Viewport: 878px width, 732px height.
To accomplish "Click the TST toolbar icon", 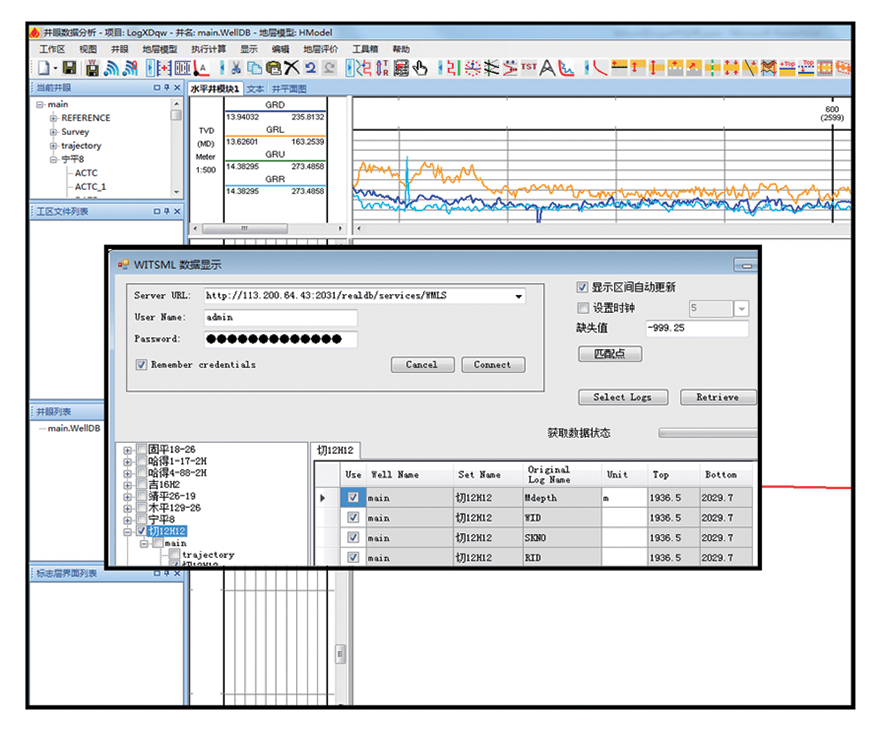I will (x=529, y=67).
